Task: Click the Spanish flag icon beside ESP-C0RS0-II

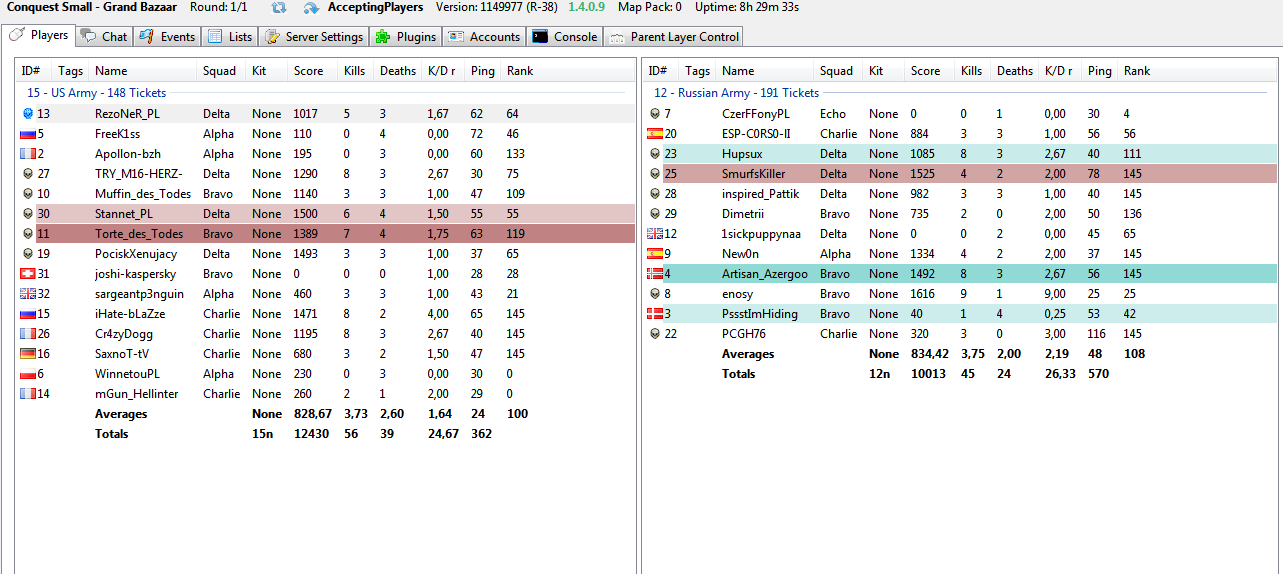Action: coord(655,134)
